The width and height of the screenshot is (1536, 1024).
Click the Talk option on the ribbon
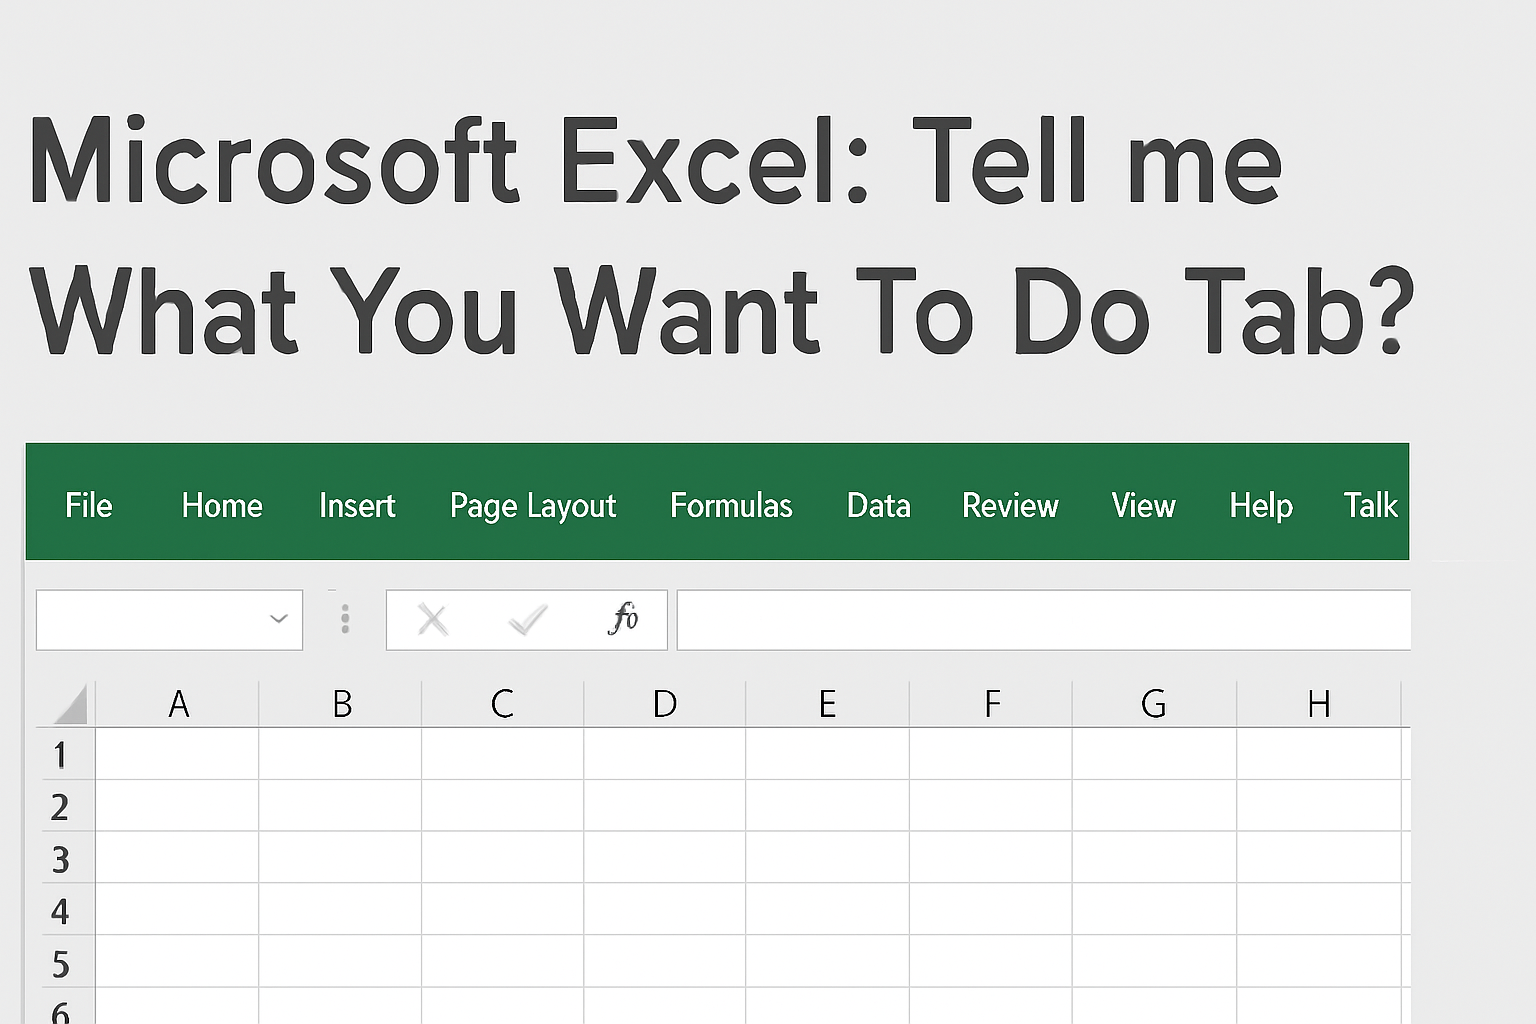click(x=1370, y=506)
